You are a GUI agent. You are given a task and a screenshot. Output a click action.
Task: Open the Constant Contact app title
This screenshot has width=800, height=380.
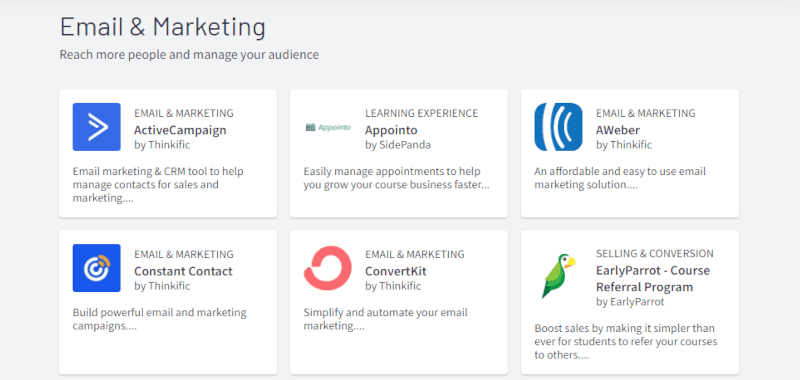coord(183,271)
